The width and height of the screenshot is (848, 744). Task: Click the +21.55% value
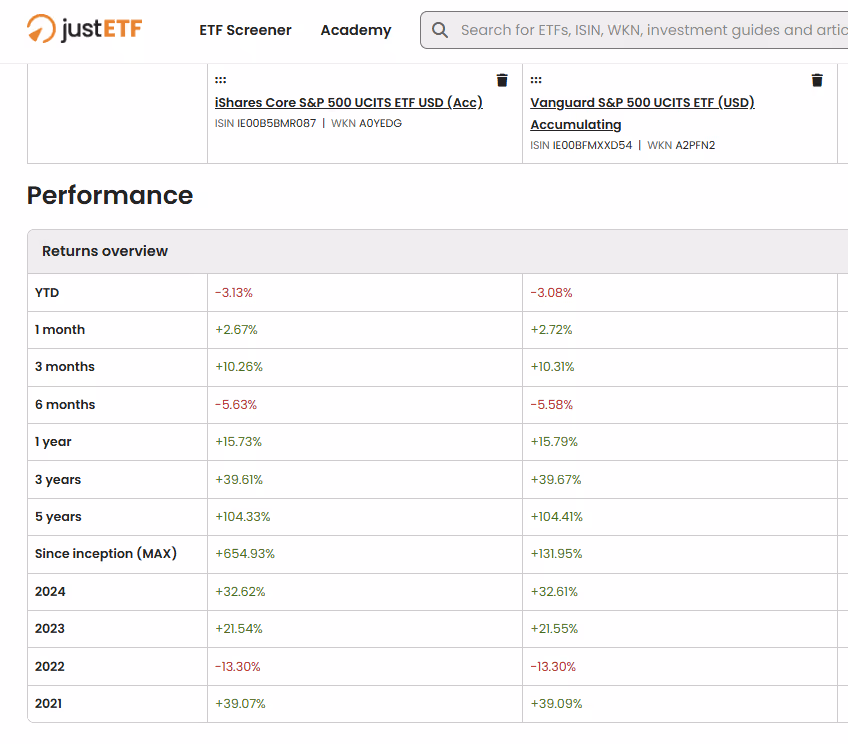tap(554, 628)
